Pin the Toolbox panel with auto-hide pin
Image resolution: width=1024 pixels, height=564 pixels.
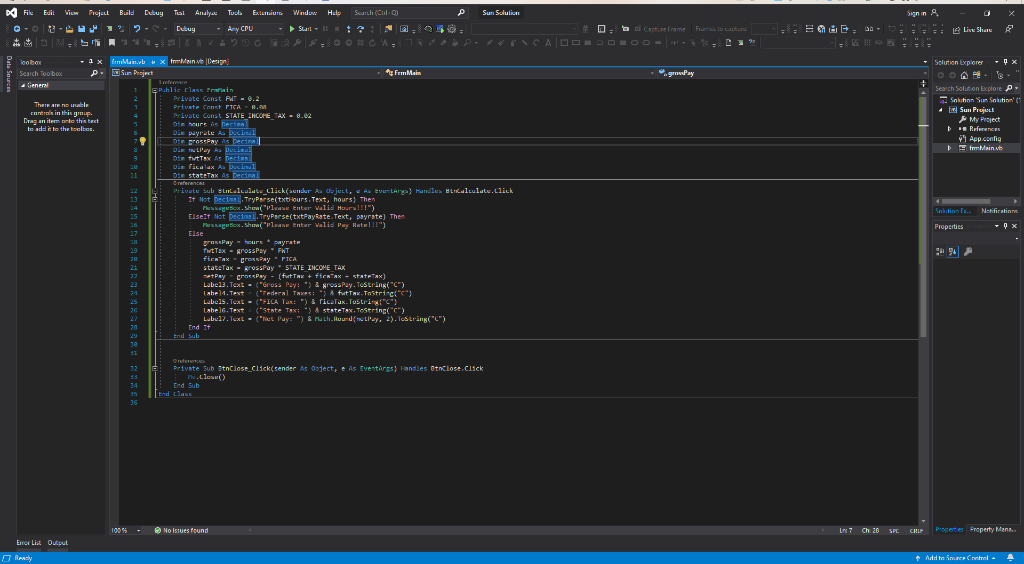coord(93,62)
